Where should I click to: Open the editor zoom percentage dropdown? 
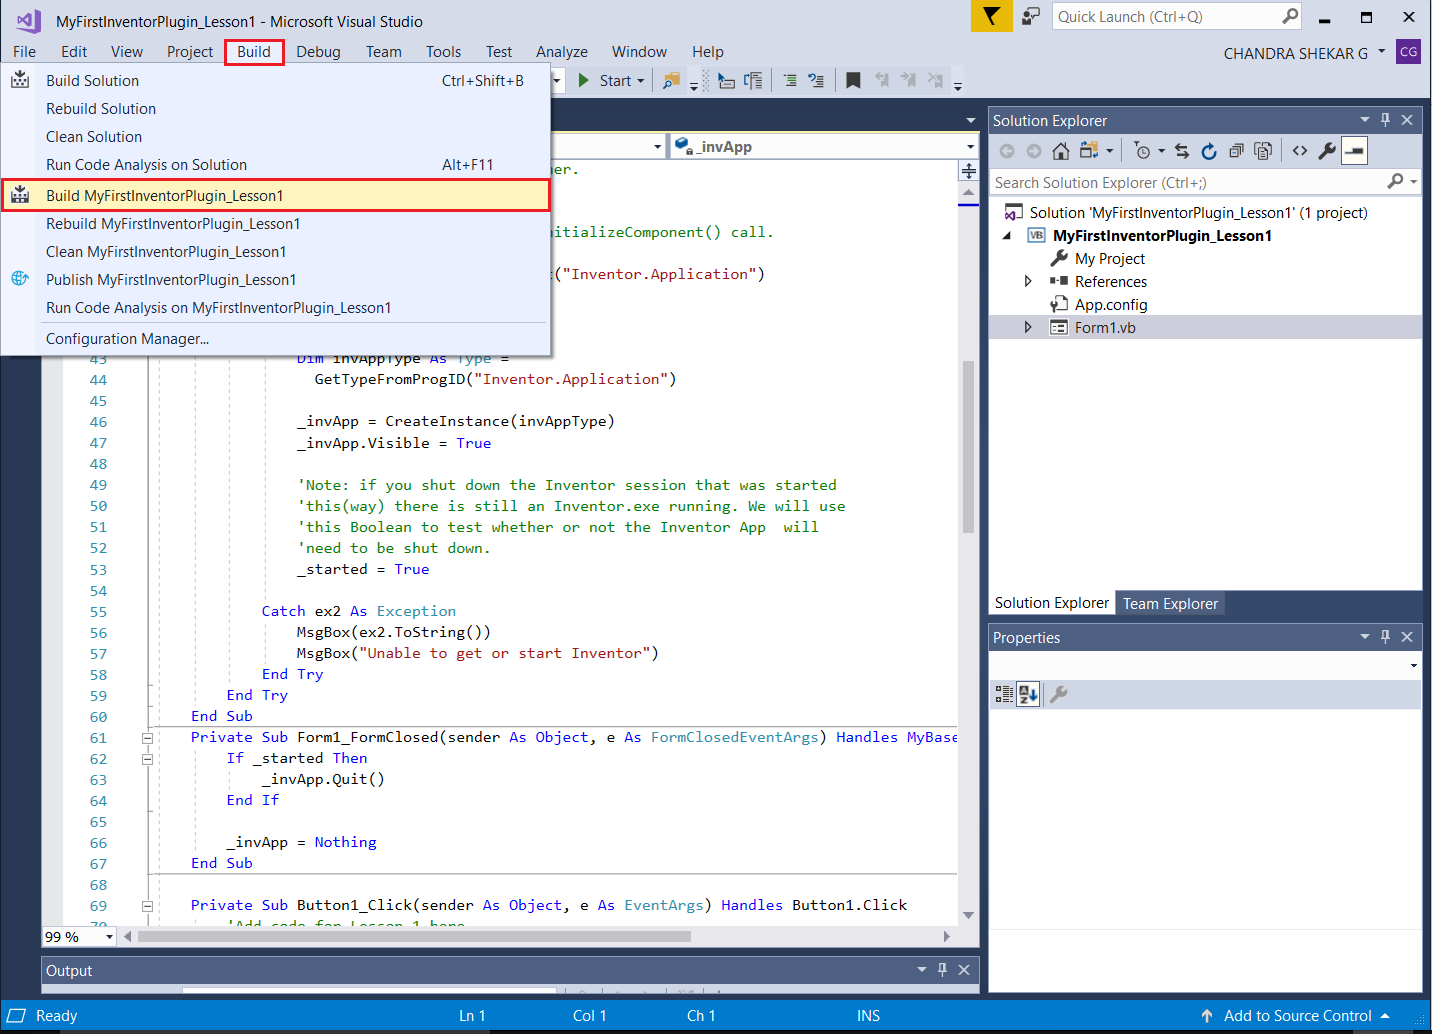coord(109,937)
